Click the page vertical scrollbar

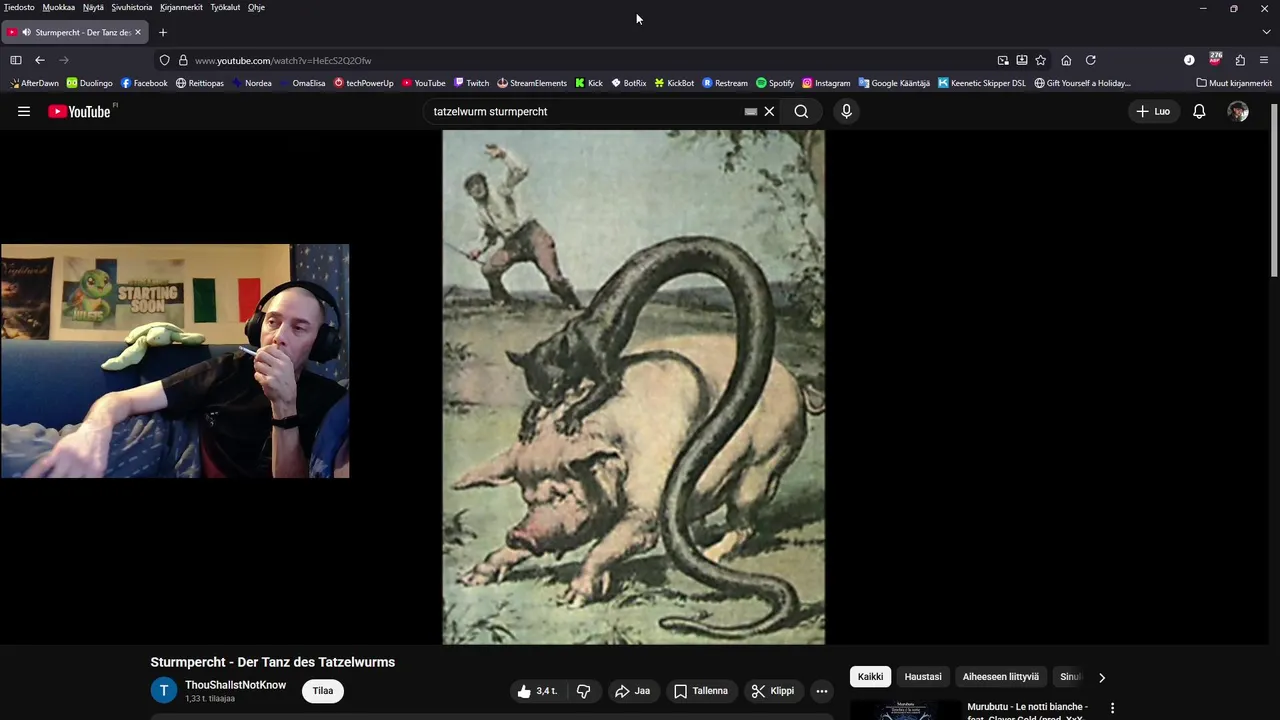1274,190
